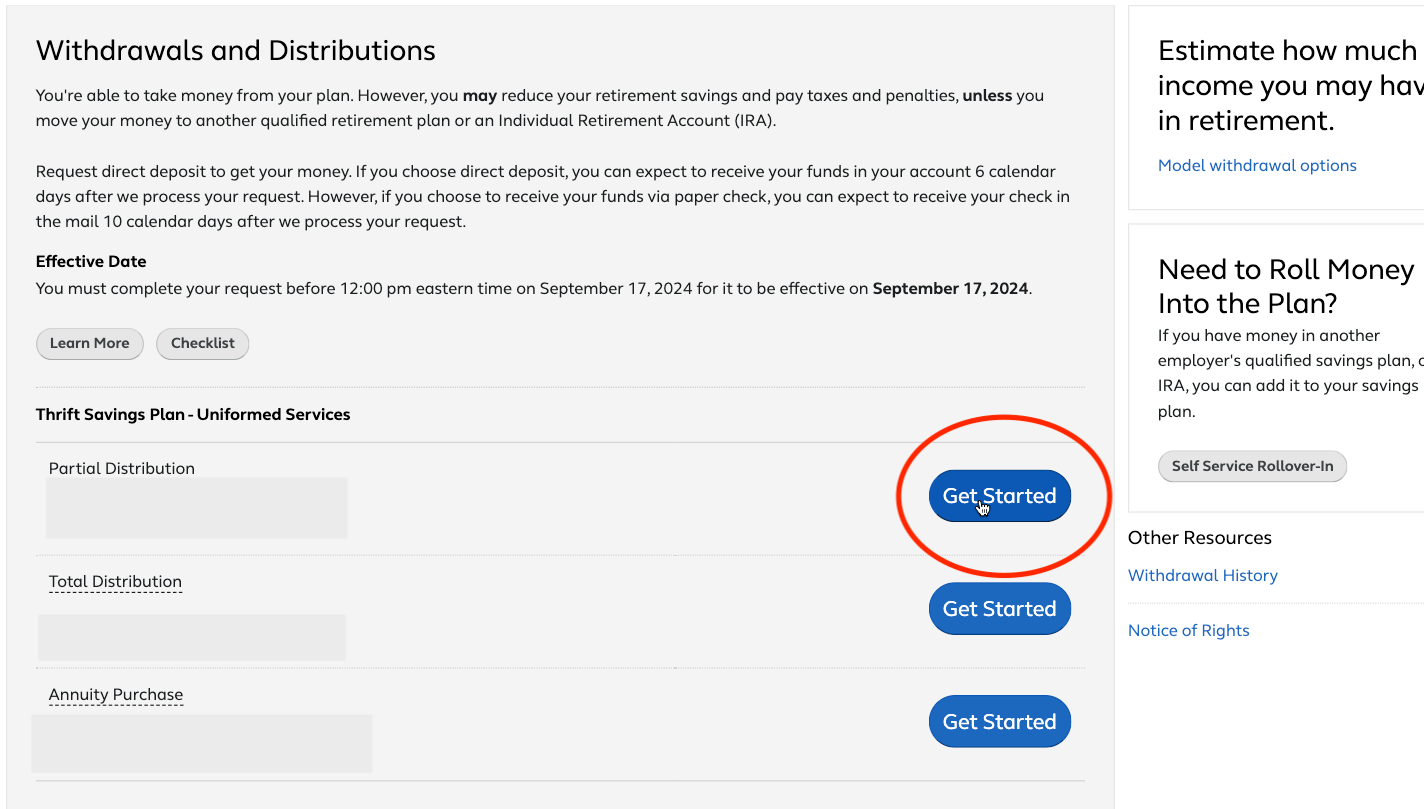Click the Estimate retirement income heading
Viewport: 1424px width, 809px height.
1291,86
